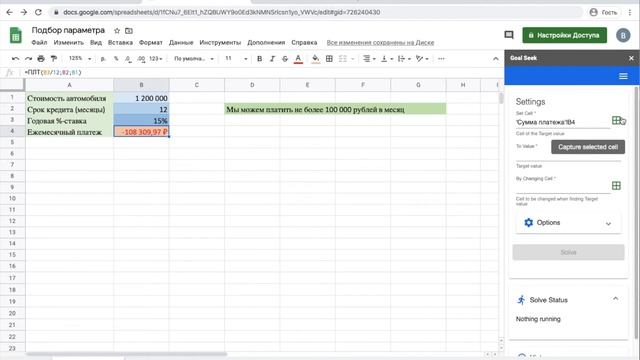640x360 pixels.
Task: Toggle bold formatting
Action: coord(259,59)
